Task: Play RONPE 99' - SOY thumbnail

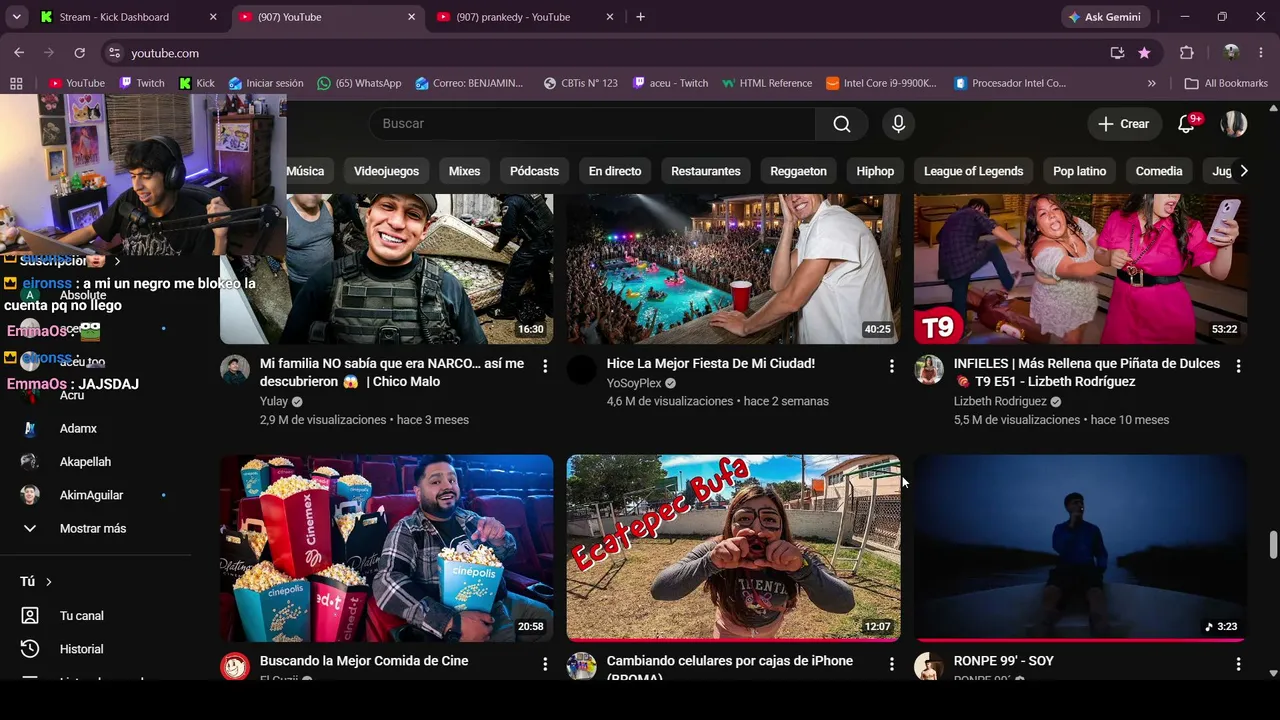Action: (1080, 548)
